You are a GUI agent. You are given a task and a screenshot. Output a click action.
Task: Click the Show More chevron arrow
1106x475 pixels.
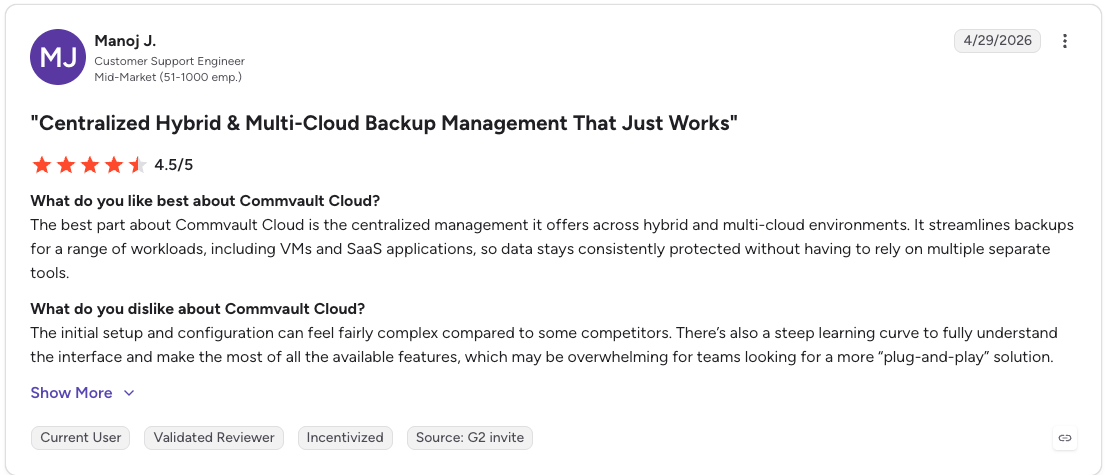pos(128,393)
